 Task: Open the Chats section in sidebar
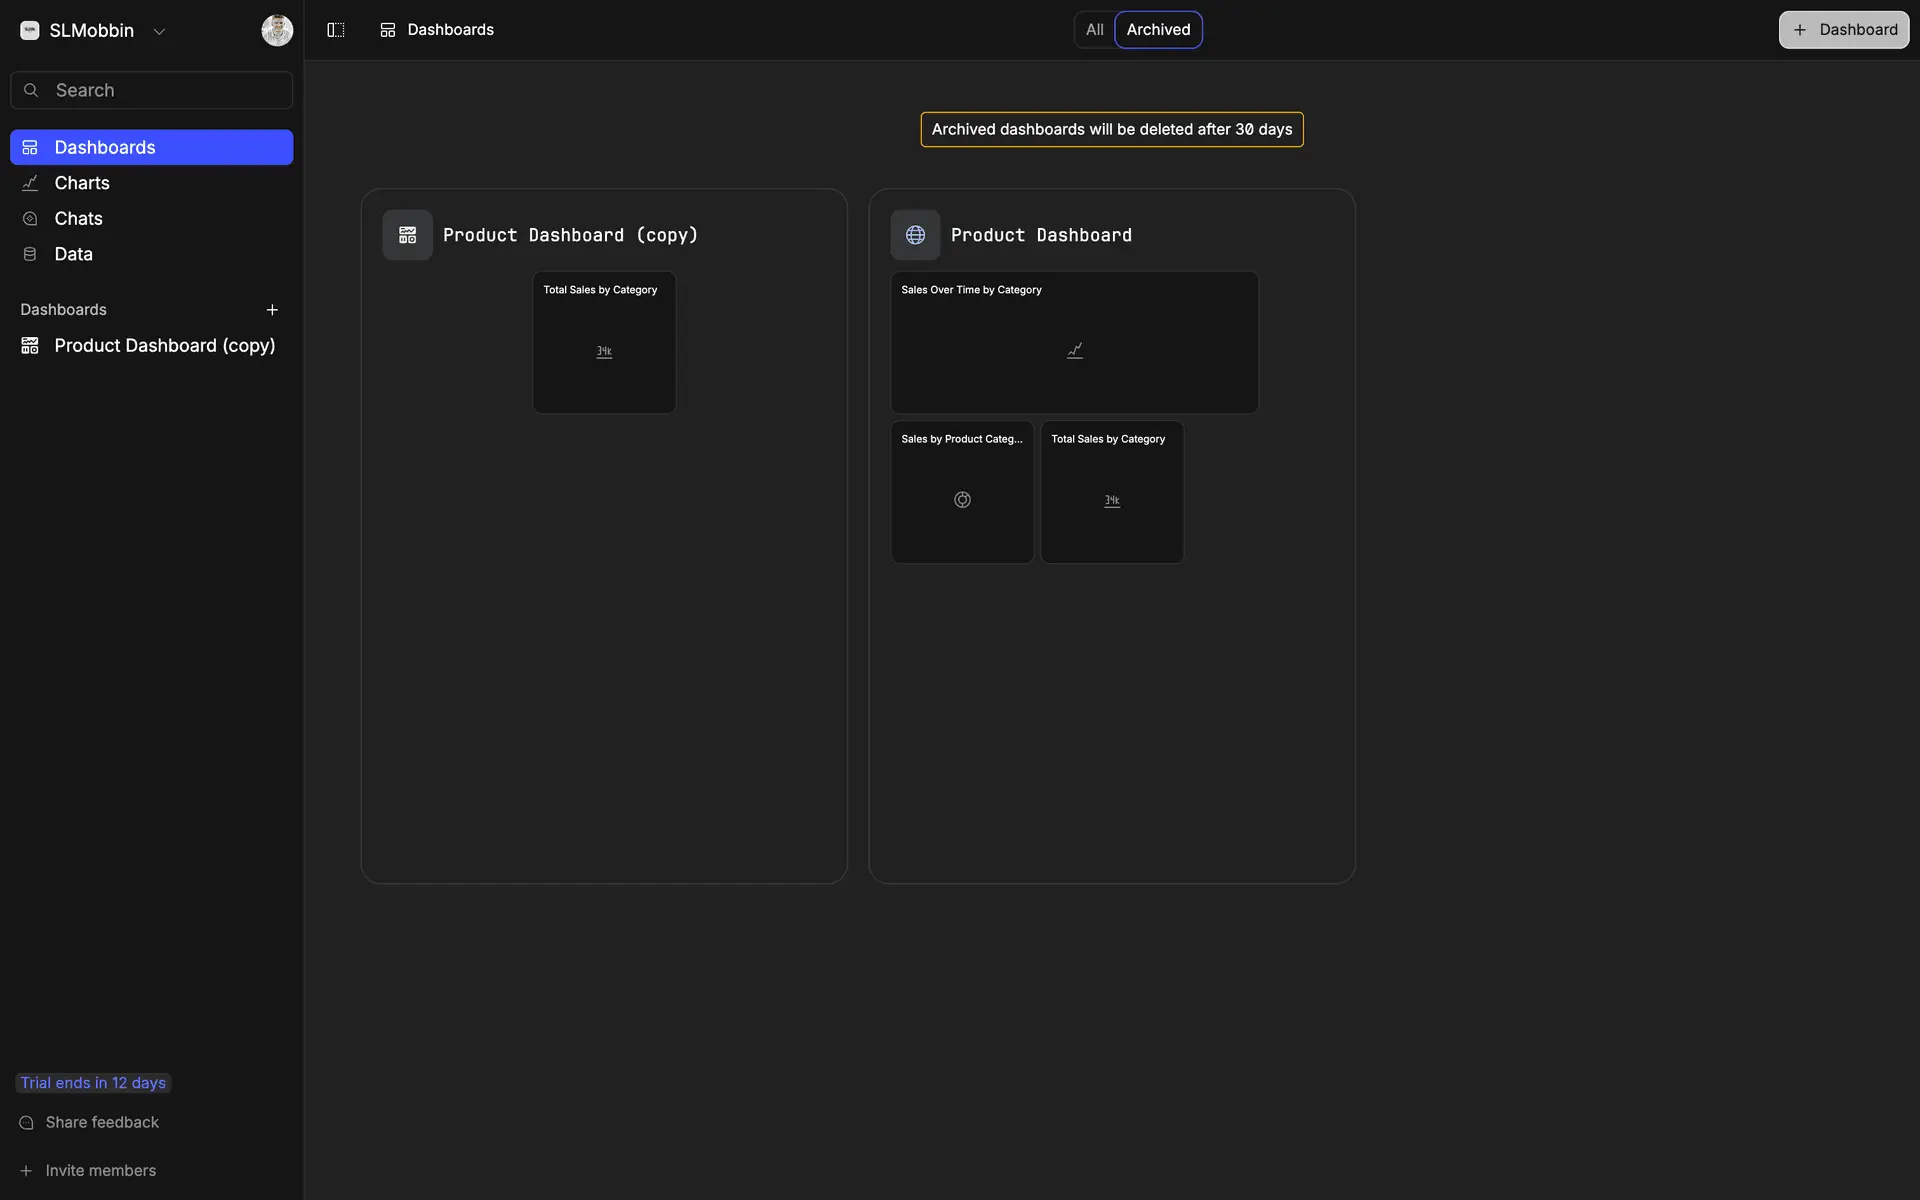click(78, 218)
